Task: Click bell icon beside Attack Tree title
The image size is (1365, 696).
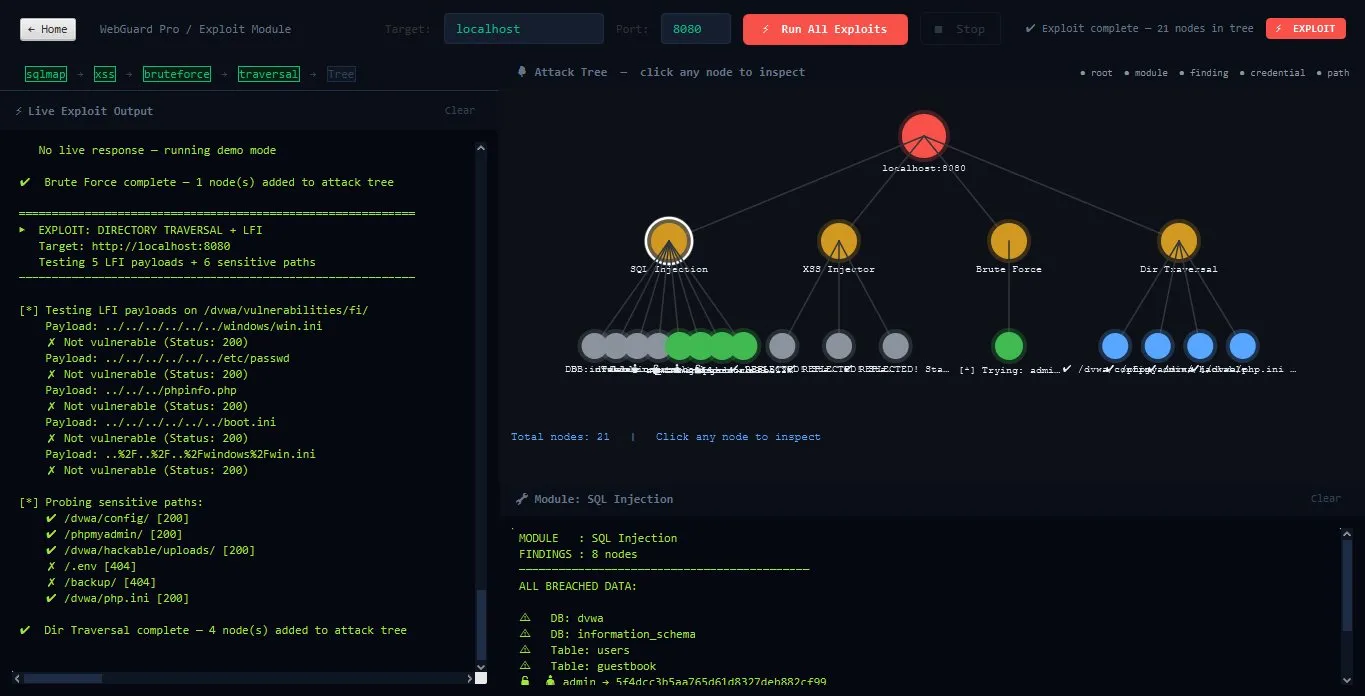Action: (522, 72)
